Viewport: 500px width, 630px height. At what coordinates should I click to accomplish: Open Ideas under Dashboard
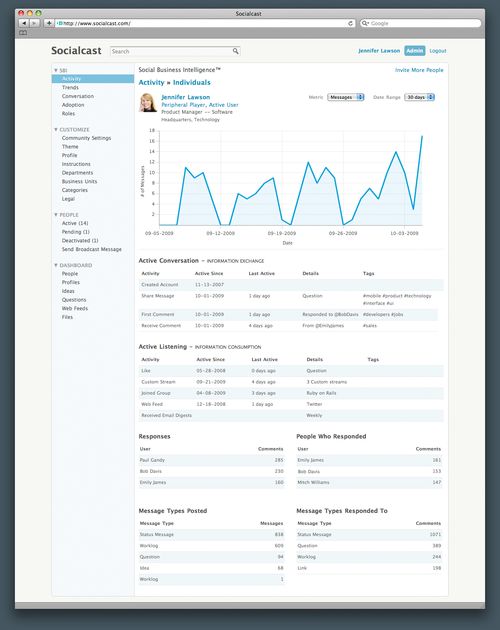tap(68, 291)
